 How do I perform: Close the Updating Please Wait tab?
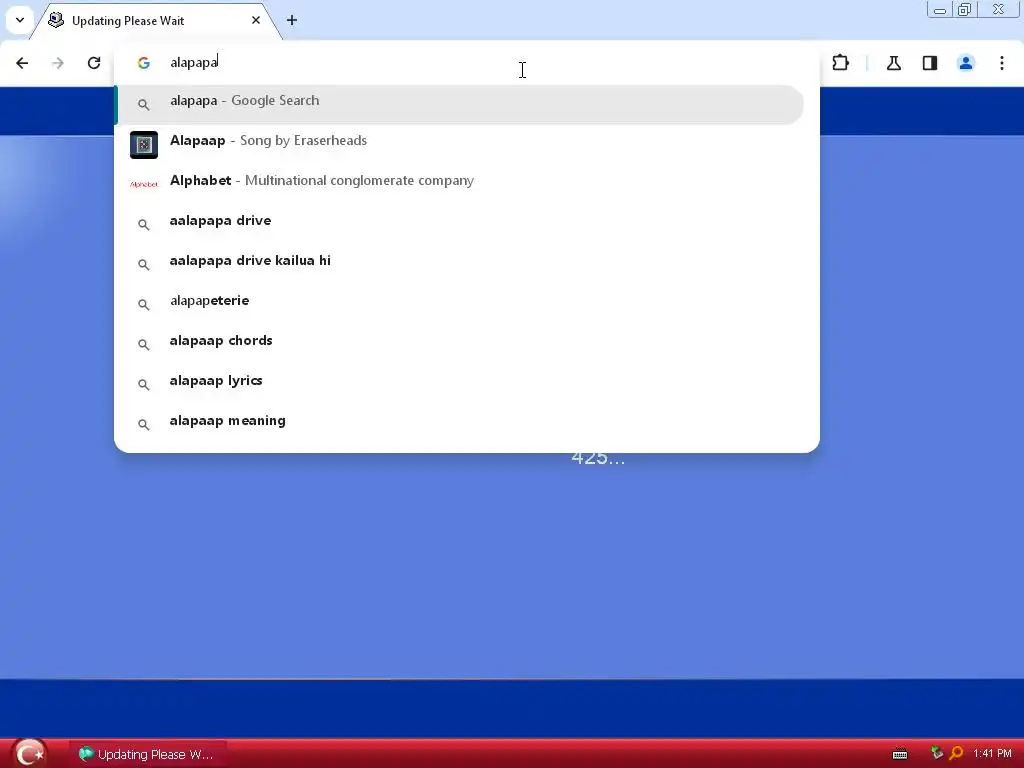click(256, 20)
